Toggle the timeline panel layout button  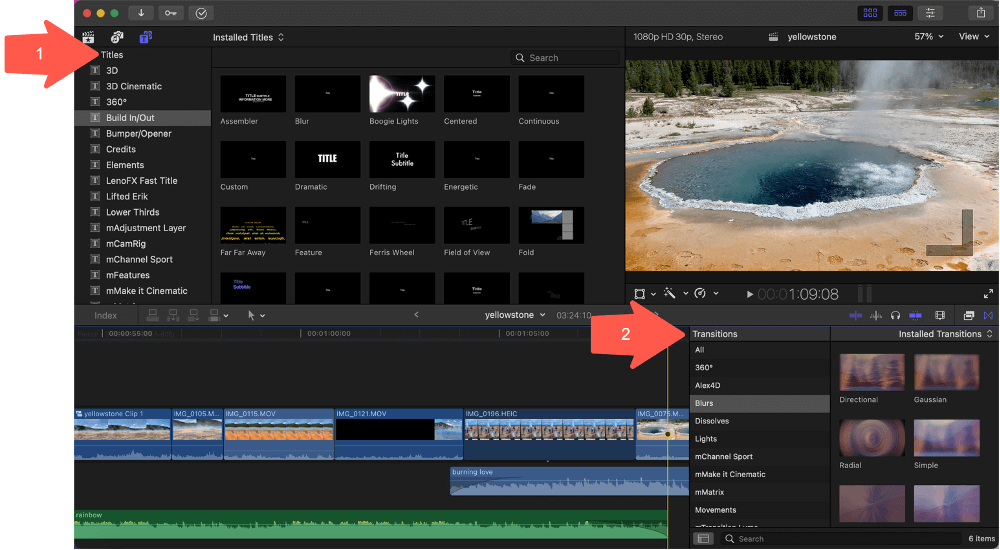[x=901, y=13]
